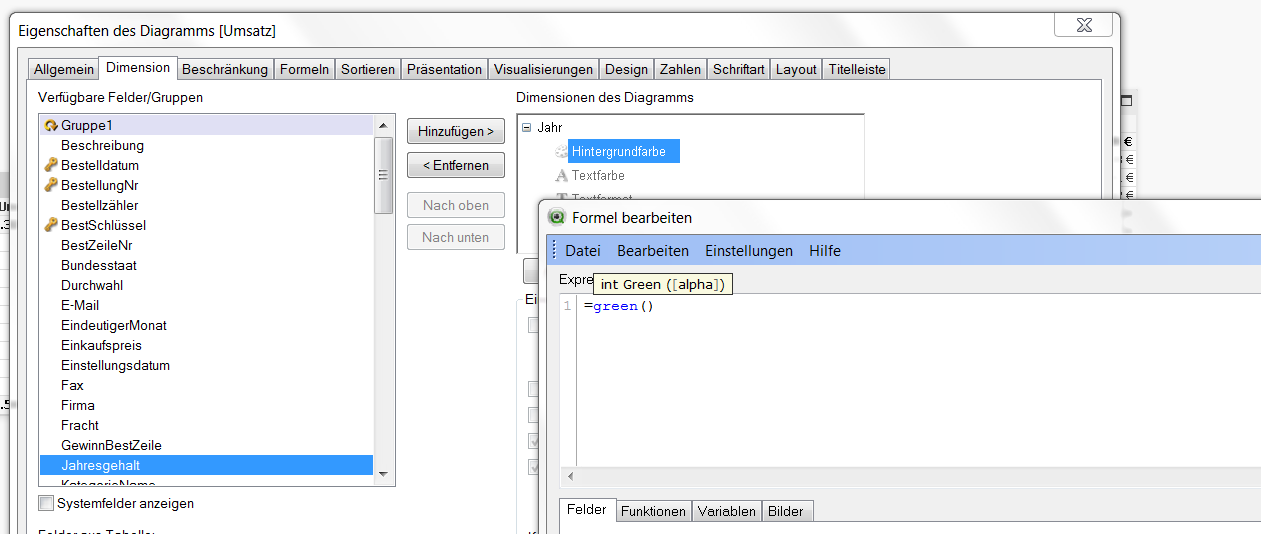Open the Einstellungen menu
Image resolution: width=1261 pixels, height=534 pixels.
[749, 251]
